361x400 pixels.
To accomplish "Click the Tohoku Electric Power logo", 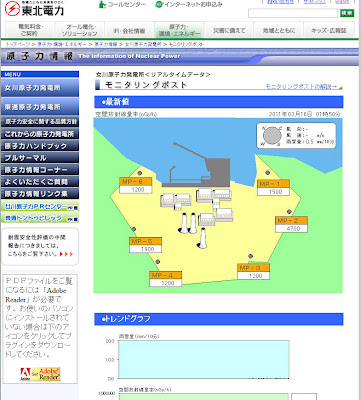I will point(34,9).
